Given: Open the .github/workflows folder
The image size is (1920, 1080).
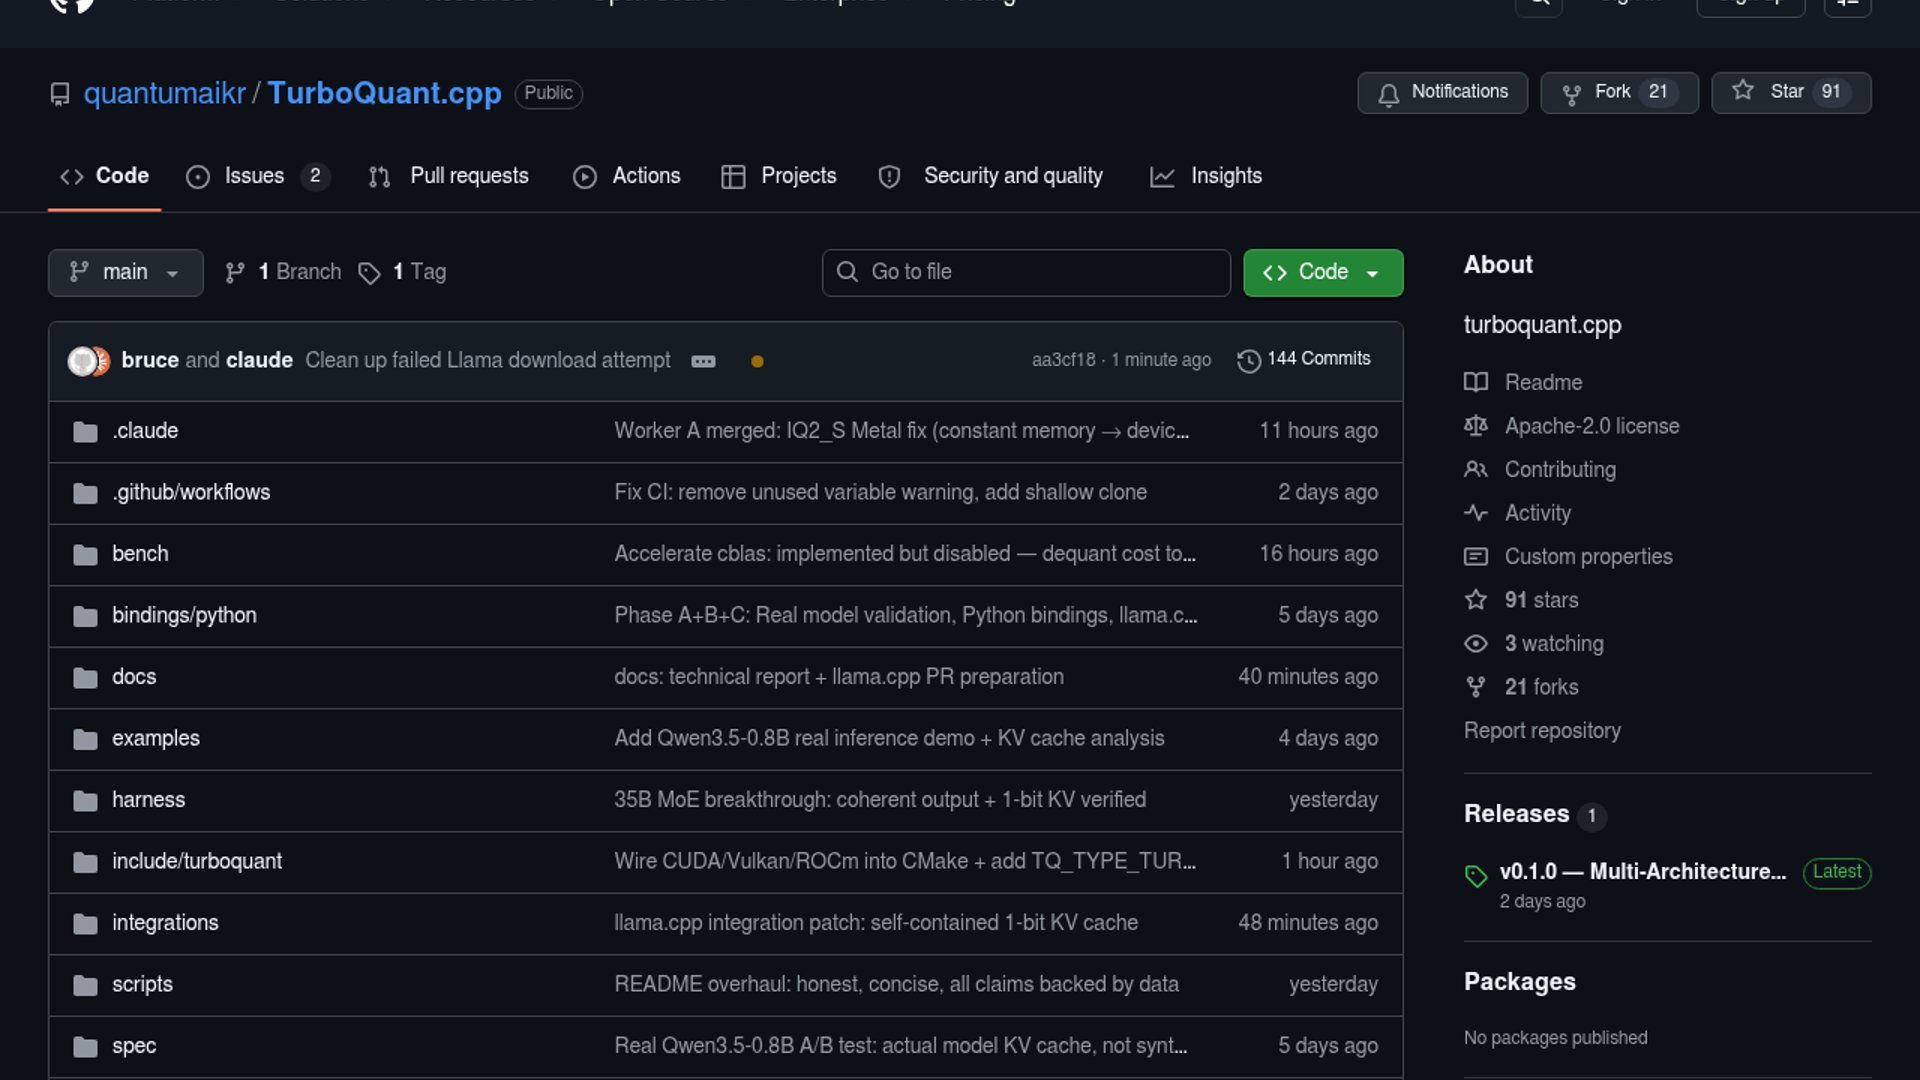Looking at the screenshot, I should point(191,492).
